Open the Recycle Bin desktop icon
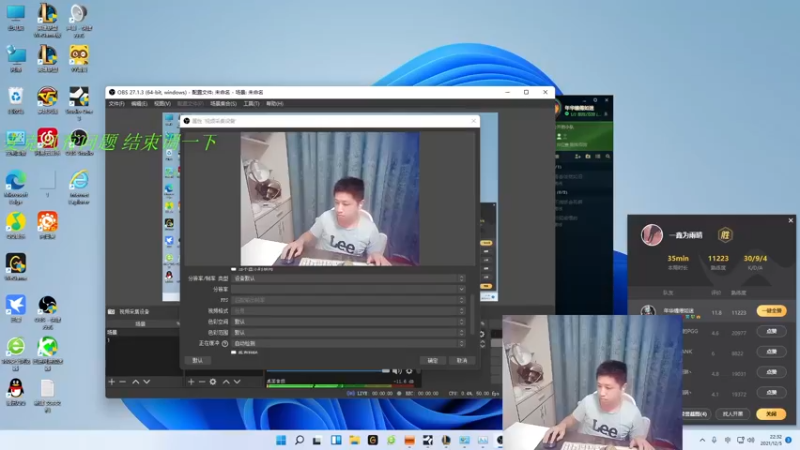The width and height of the screenshot is (800, 450). [x=16, y=100]
